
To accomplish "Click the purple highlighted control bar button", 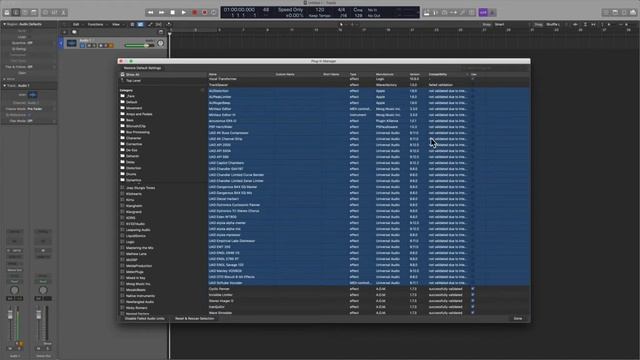I will [x=483, y=13].
